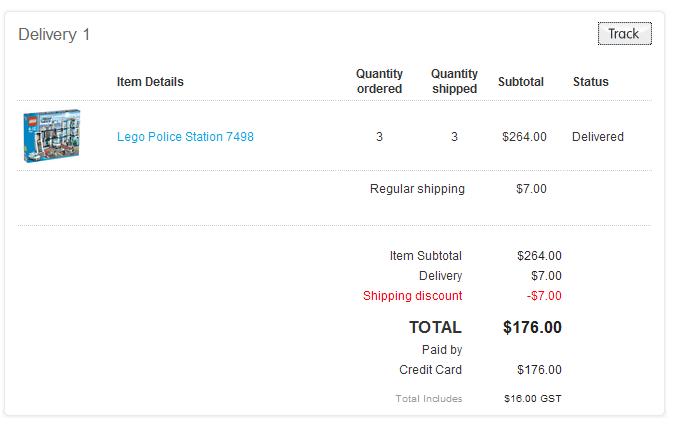
Task: Click the Quantity shipped column header
Action: point(454,81)
